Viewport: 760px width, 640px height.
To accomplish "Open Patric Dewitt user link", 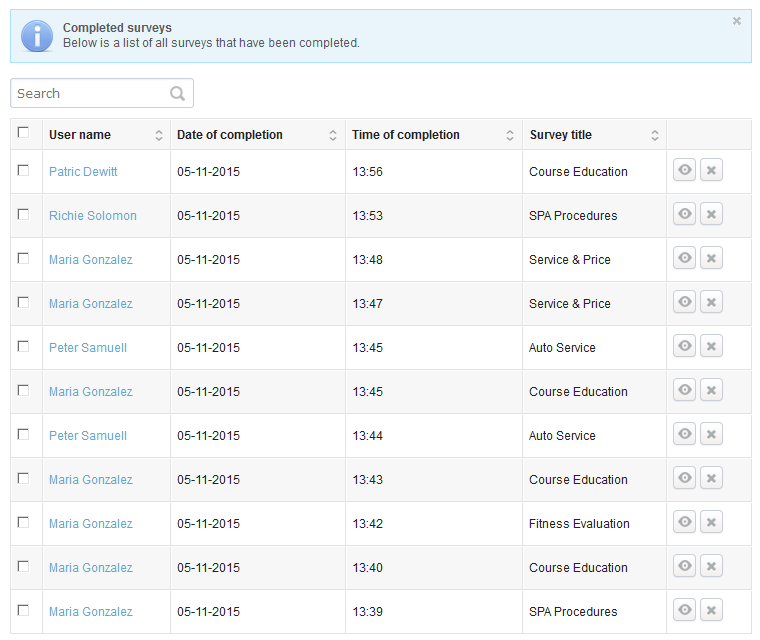I will click(x=83, y=172).
